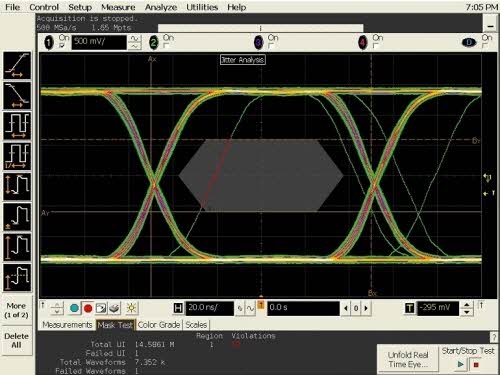This screenshot has width=500, height=375.
Task: Enable channel 2 On checkbox
Action: tap(166, 46)
